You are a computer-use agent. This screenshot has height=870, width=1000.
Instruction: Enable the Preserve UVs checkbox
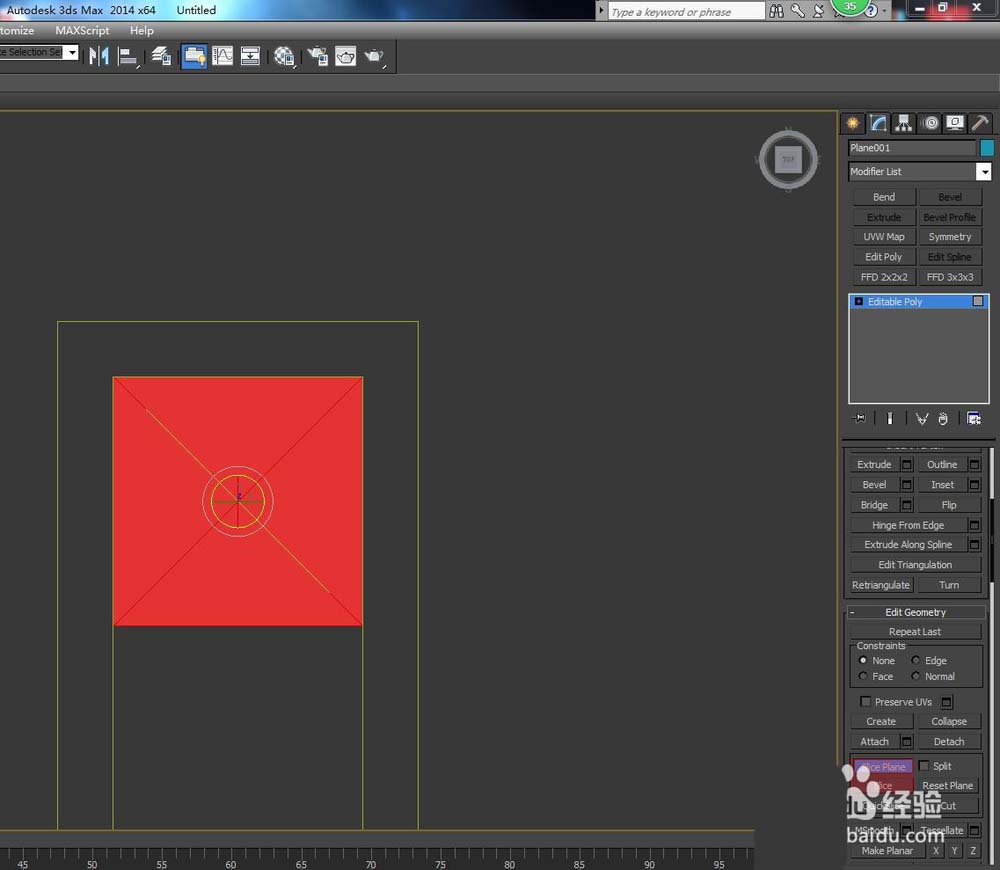[866, 702]
